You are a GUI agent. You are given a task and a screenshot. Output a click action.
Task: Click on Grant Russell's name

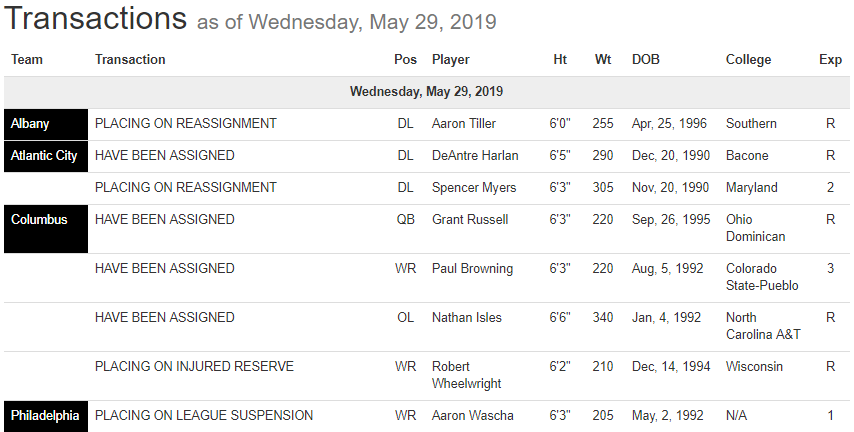click(470, 220)
